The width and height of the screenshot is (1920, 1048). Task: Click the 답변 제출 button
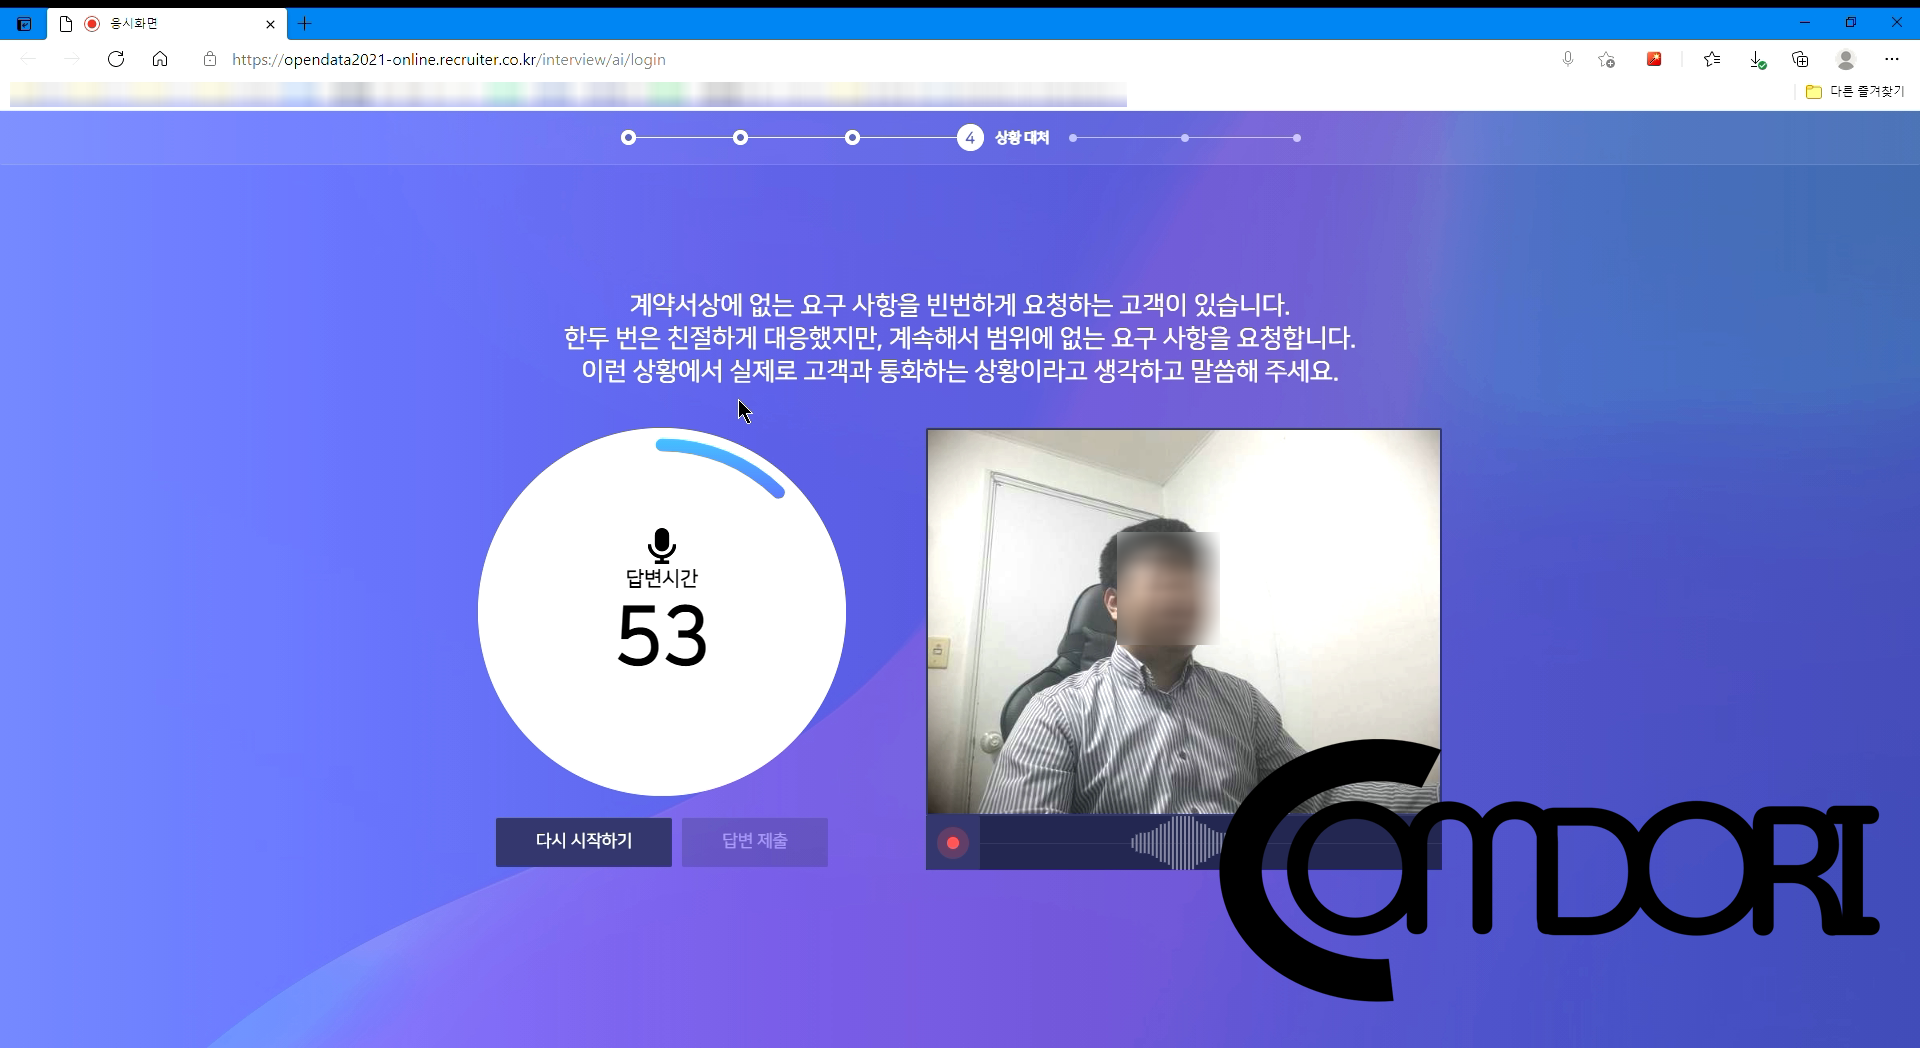click(x=755, y=841)
